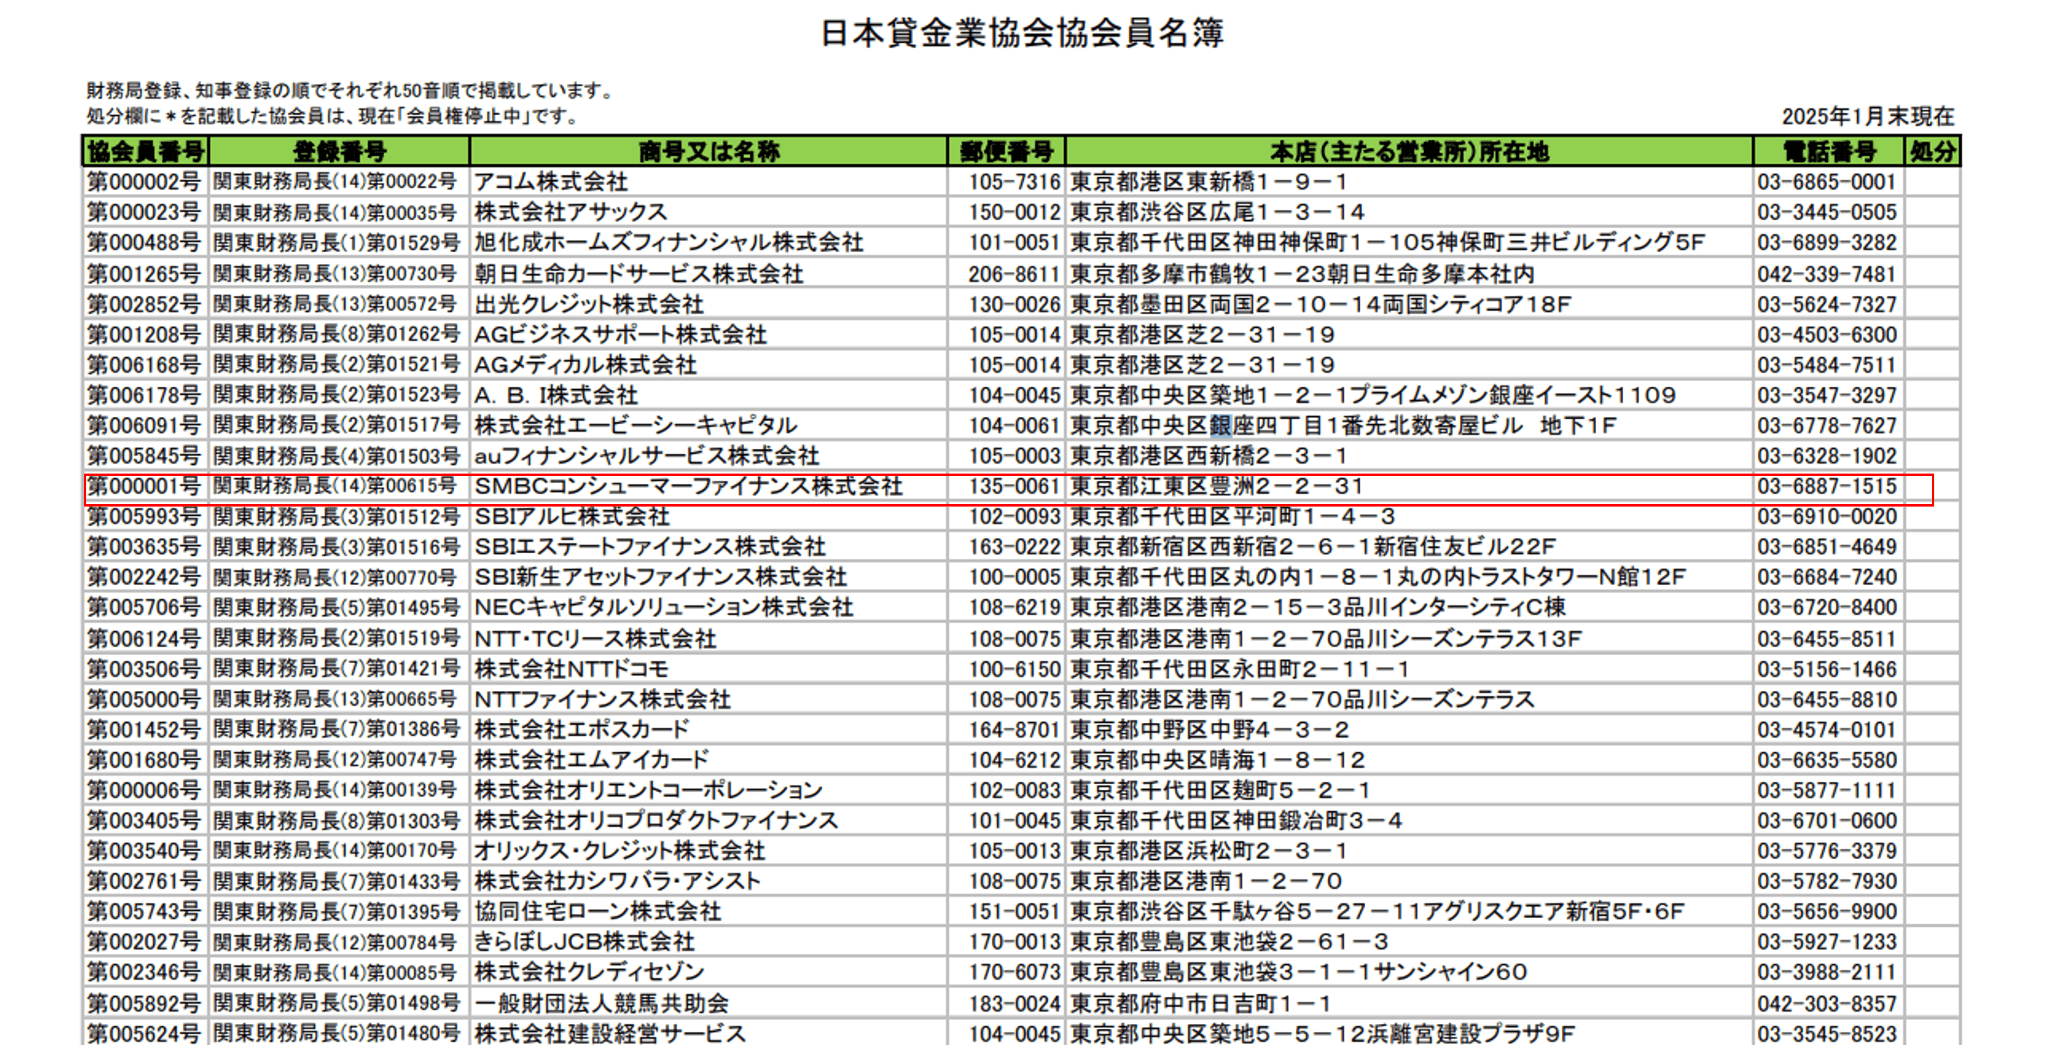This screenshot has width=2048, height=1045.
Task: Click the 商号又は名称 column header
Action: 708,152
